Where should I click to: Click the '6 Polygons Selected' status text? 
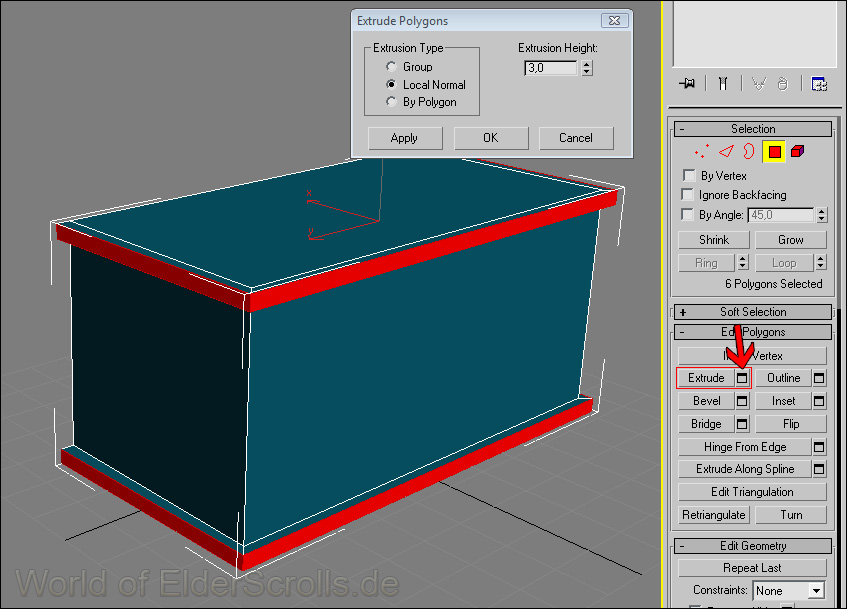click(x=774, y=284)
